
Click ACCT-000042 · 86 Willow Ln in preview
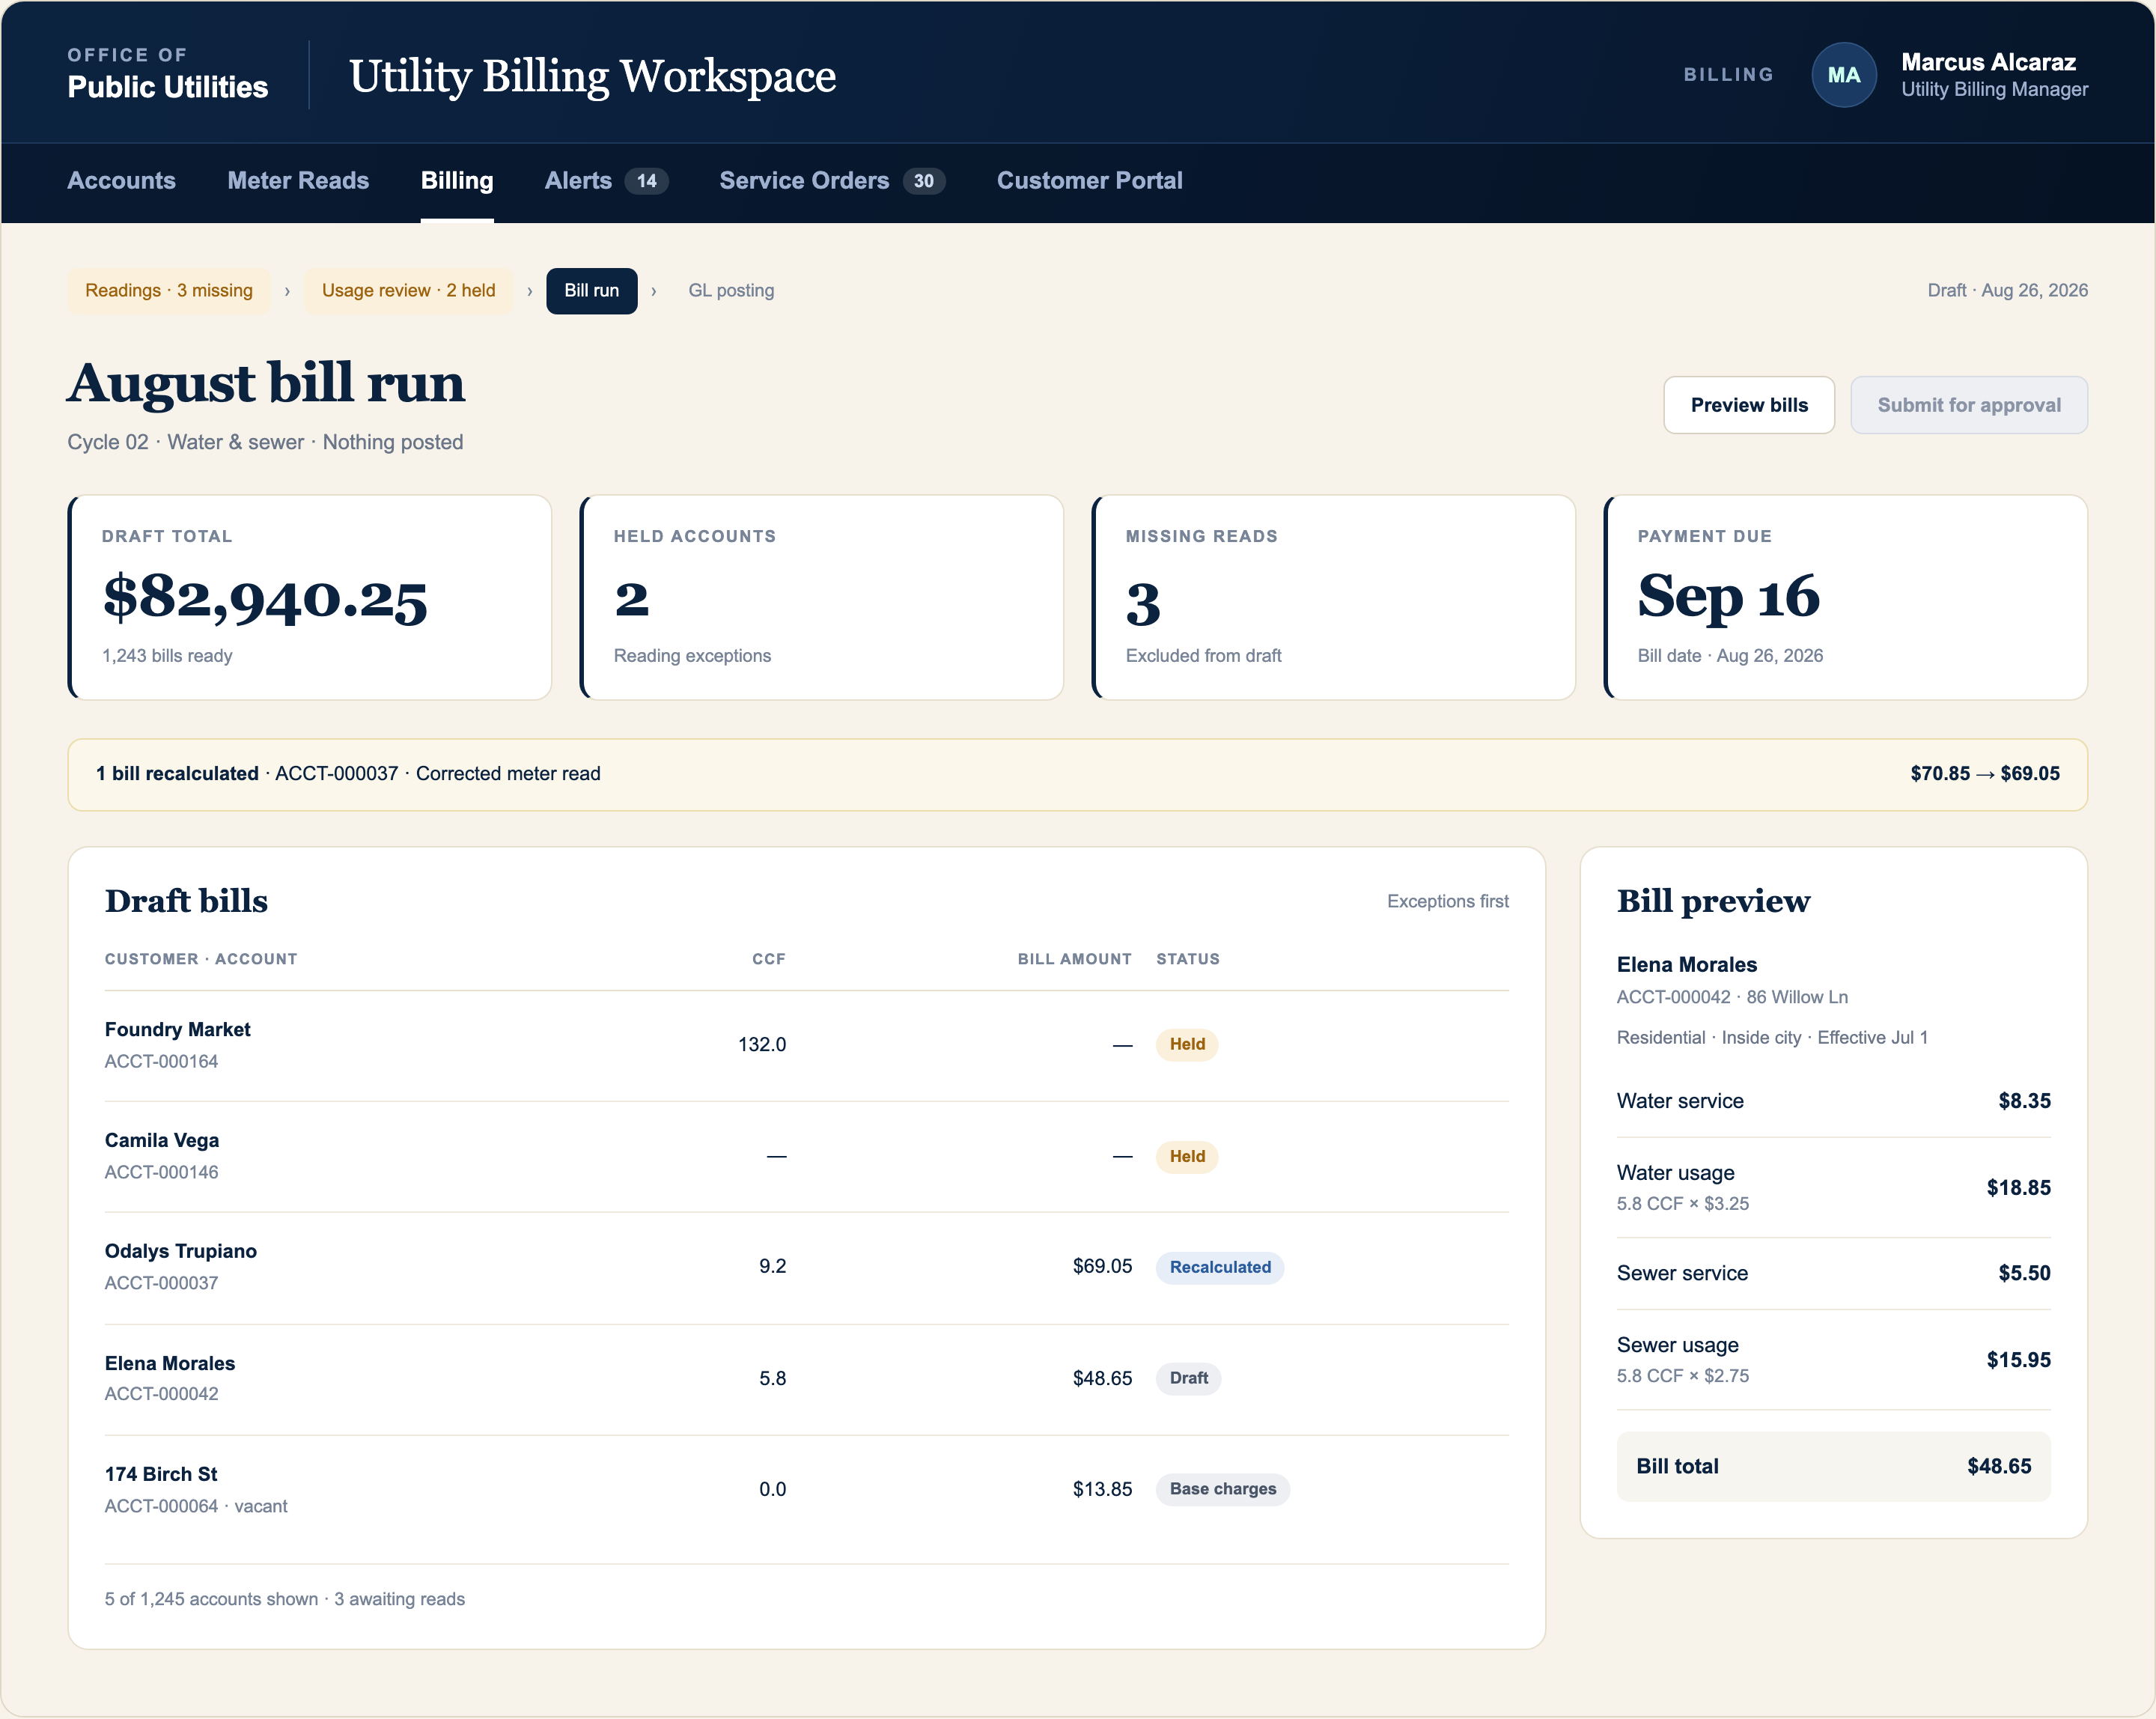pos(1732,998)
